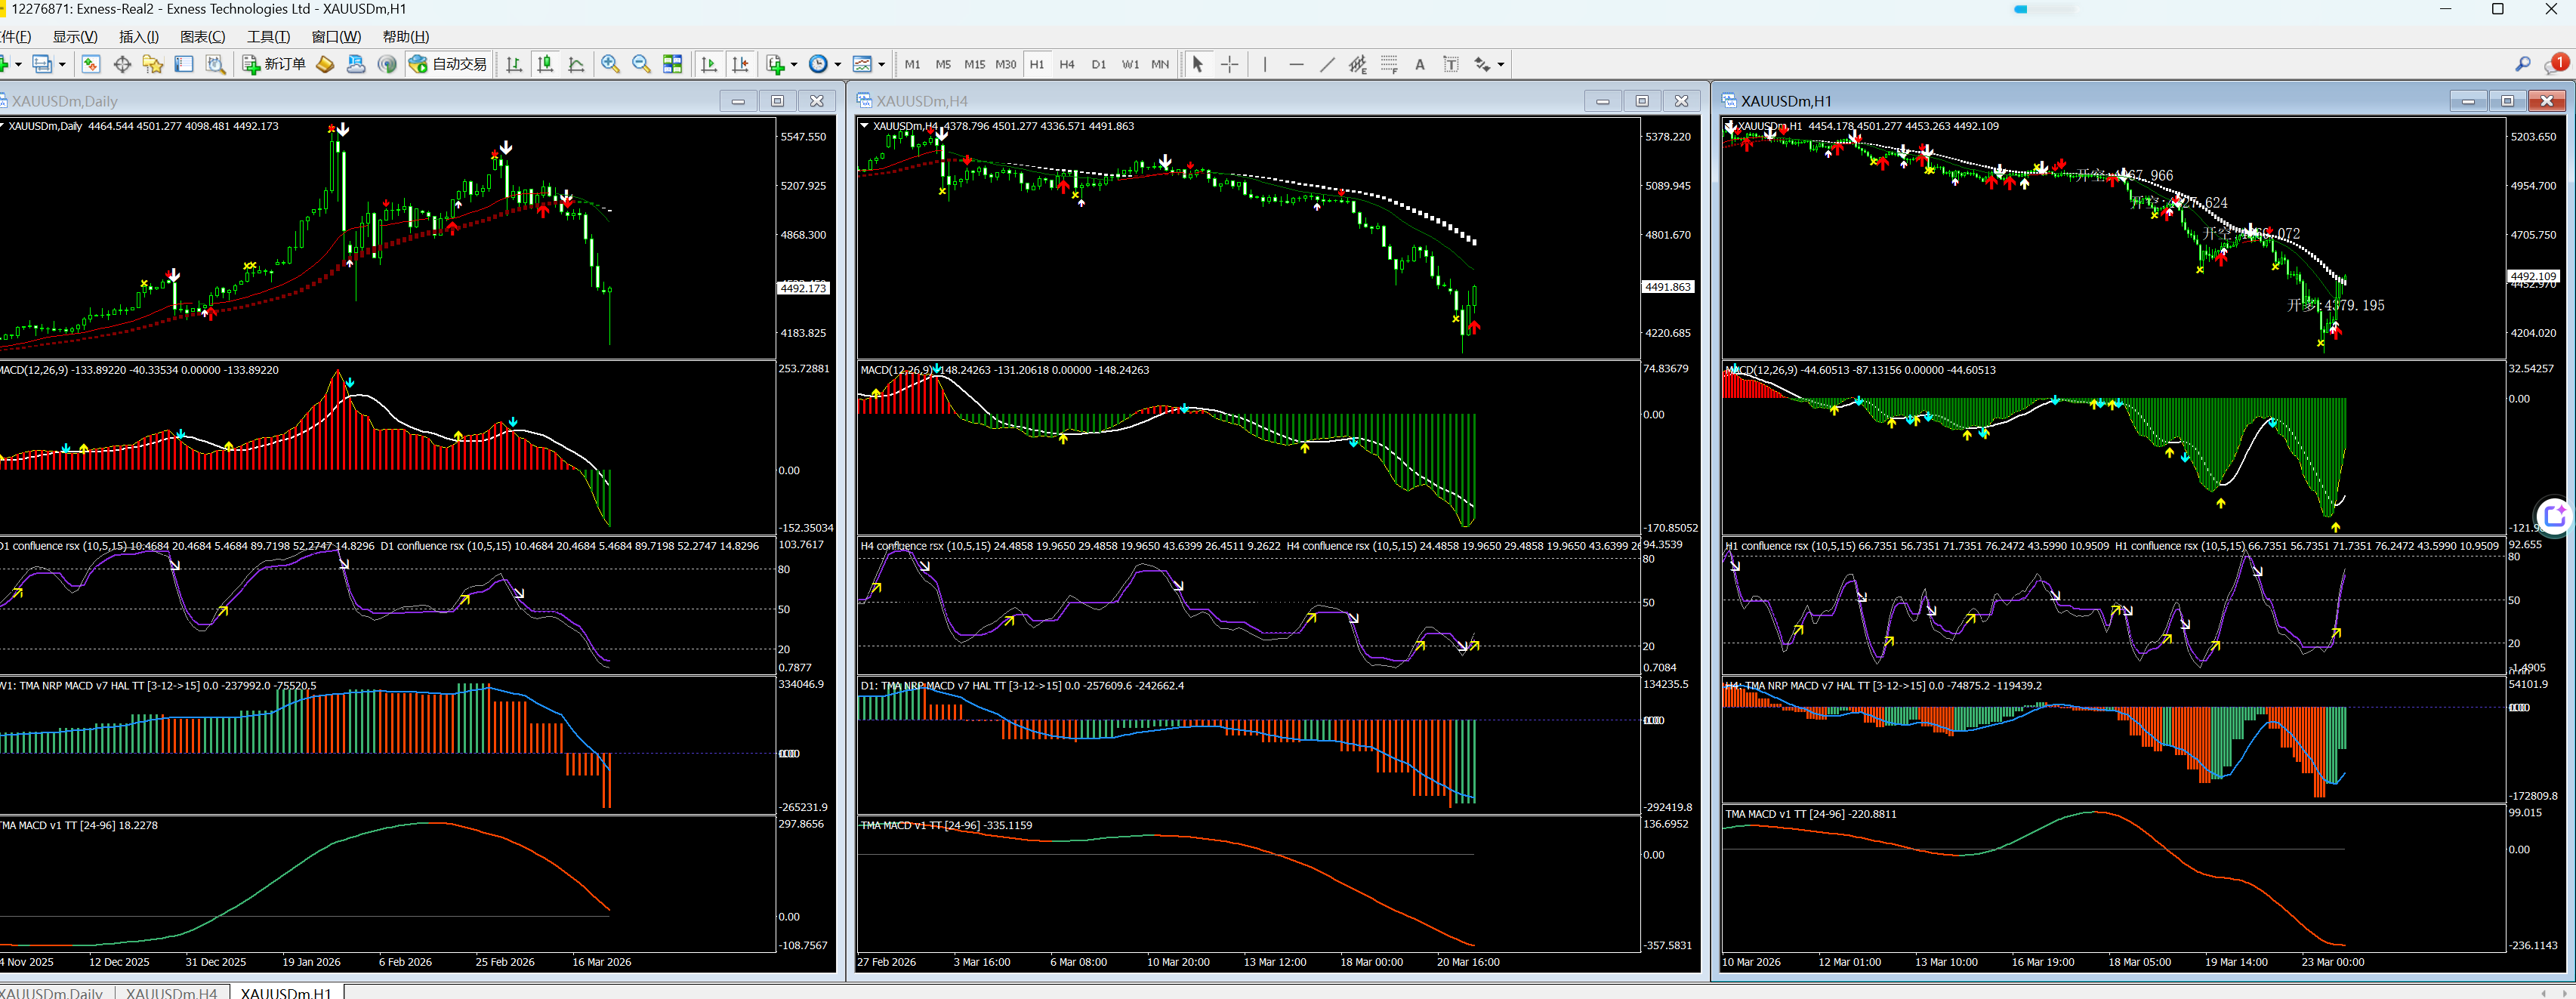Click the D1 timeframe button
This screenshot has height=999, width=2576.
(1098, 64)
